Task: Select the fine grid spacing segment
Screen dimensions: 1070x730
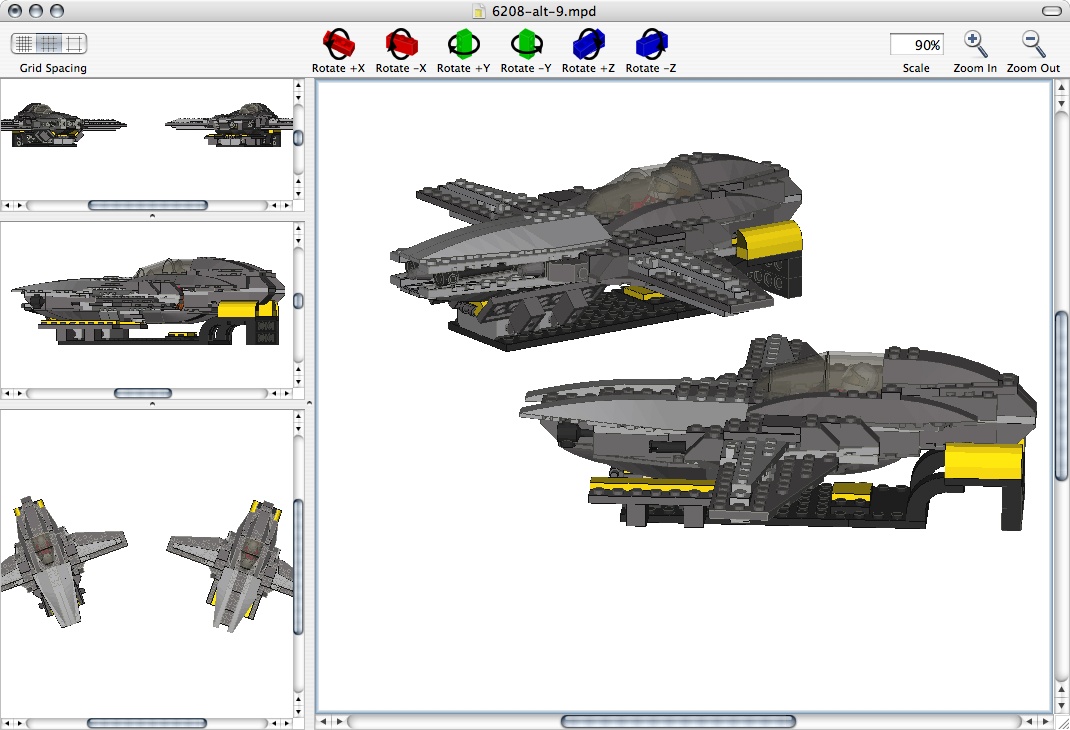Action: click(x=22, y=43)
